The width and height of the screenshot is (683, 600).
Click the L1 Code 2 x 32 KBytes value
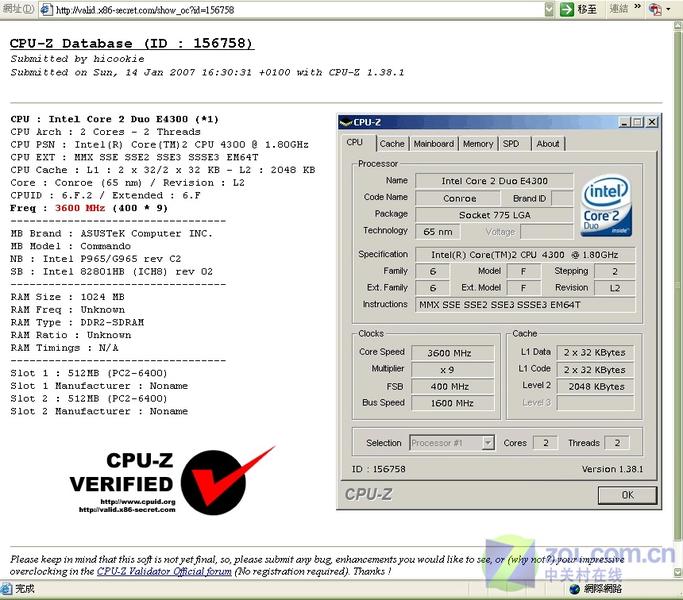click(595, 370)
